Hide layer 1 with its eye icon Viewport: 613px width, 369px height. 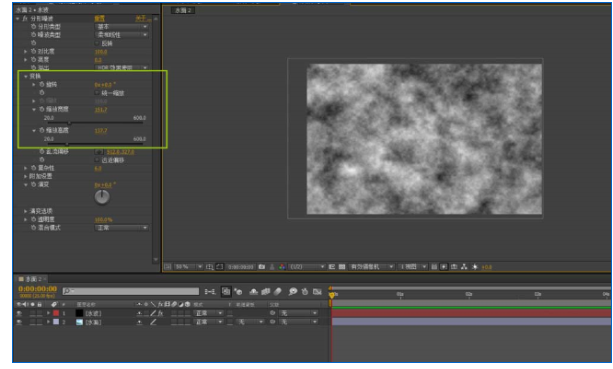pyautogui.click(x=19, y=313)
